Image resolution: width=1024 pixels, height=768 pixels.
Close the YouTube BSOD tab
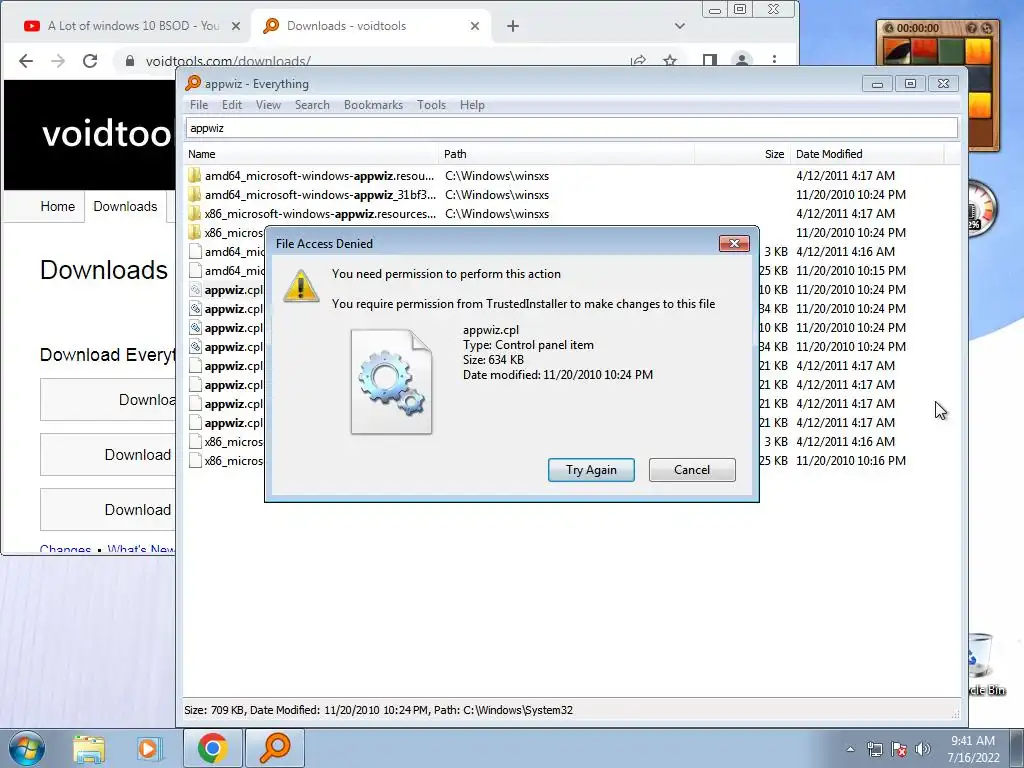point(236,26)
